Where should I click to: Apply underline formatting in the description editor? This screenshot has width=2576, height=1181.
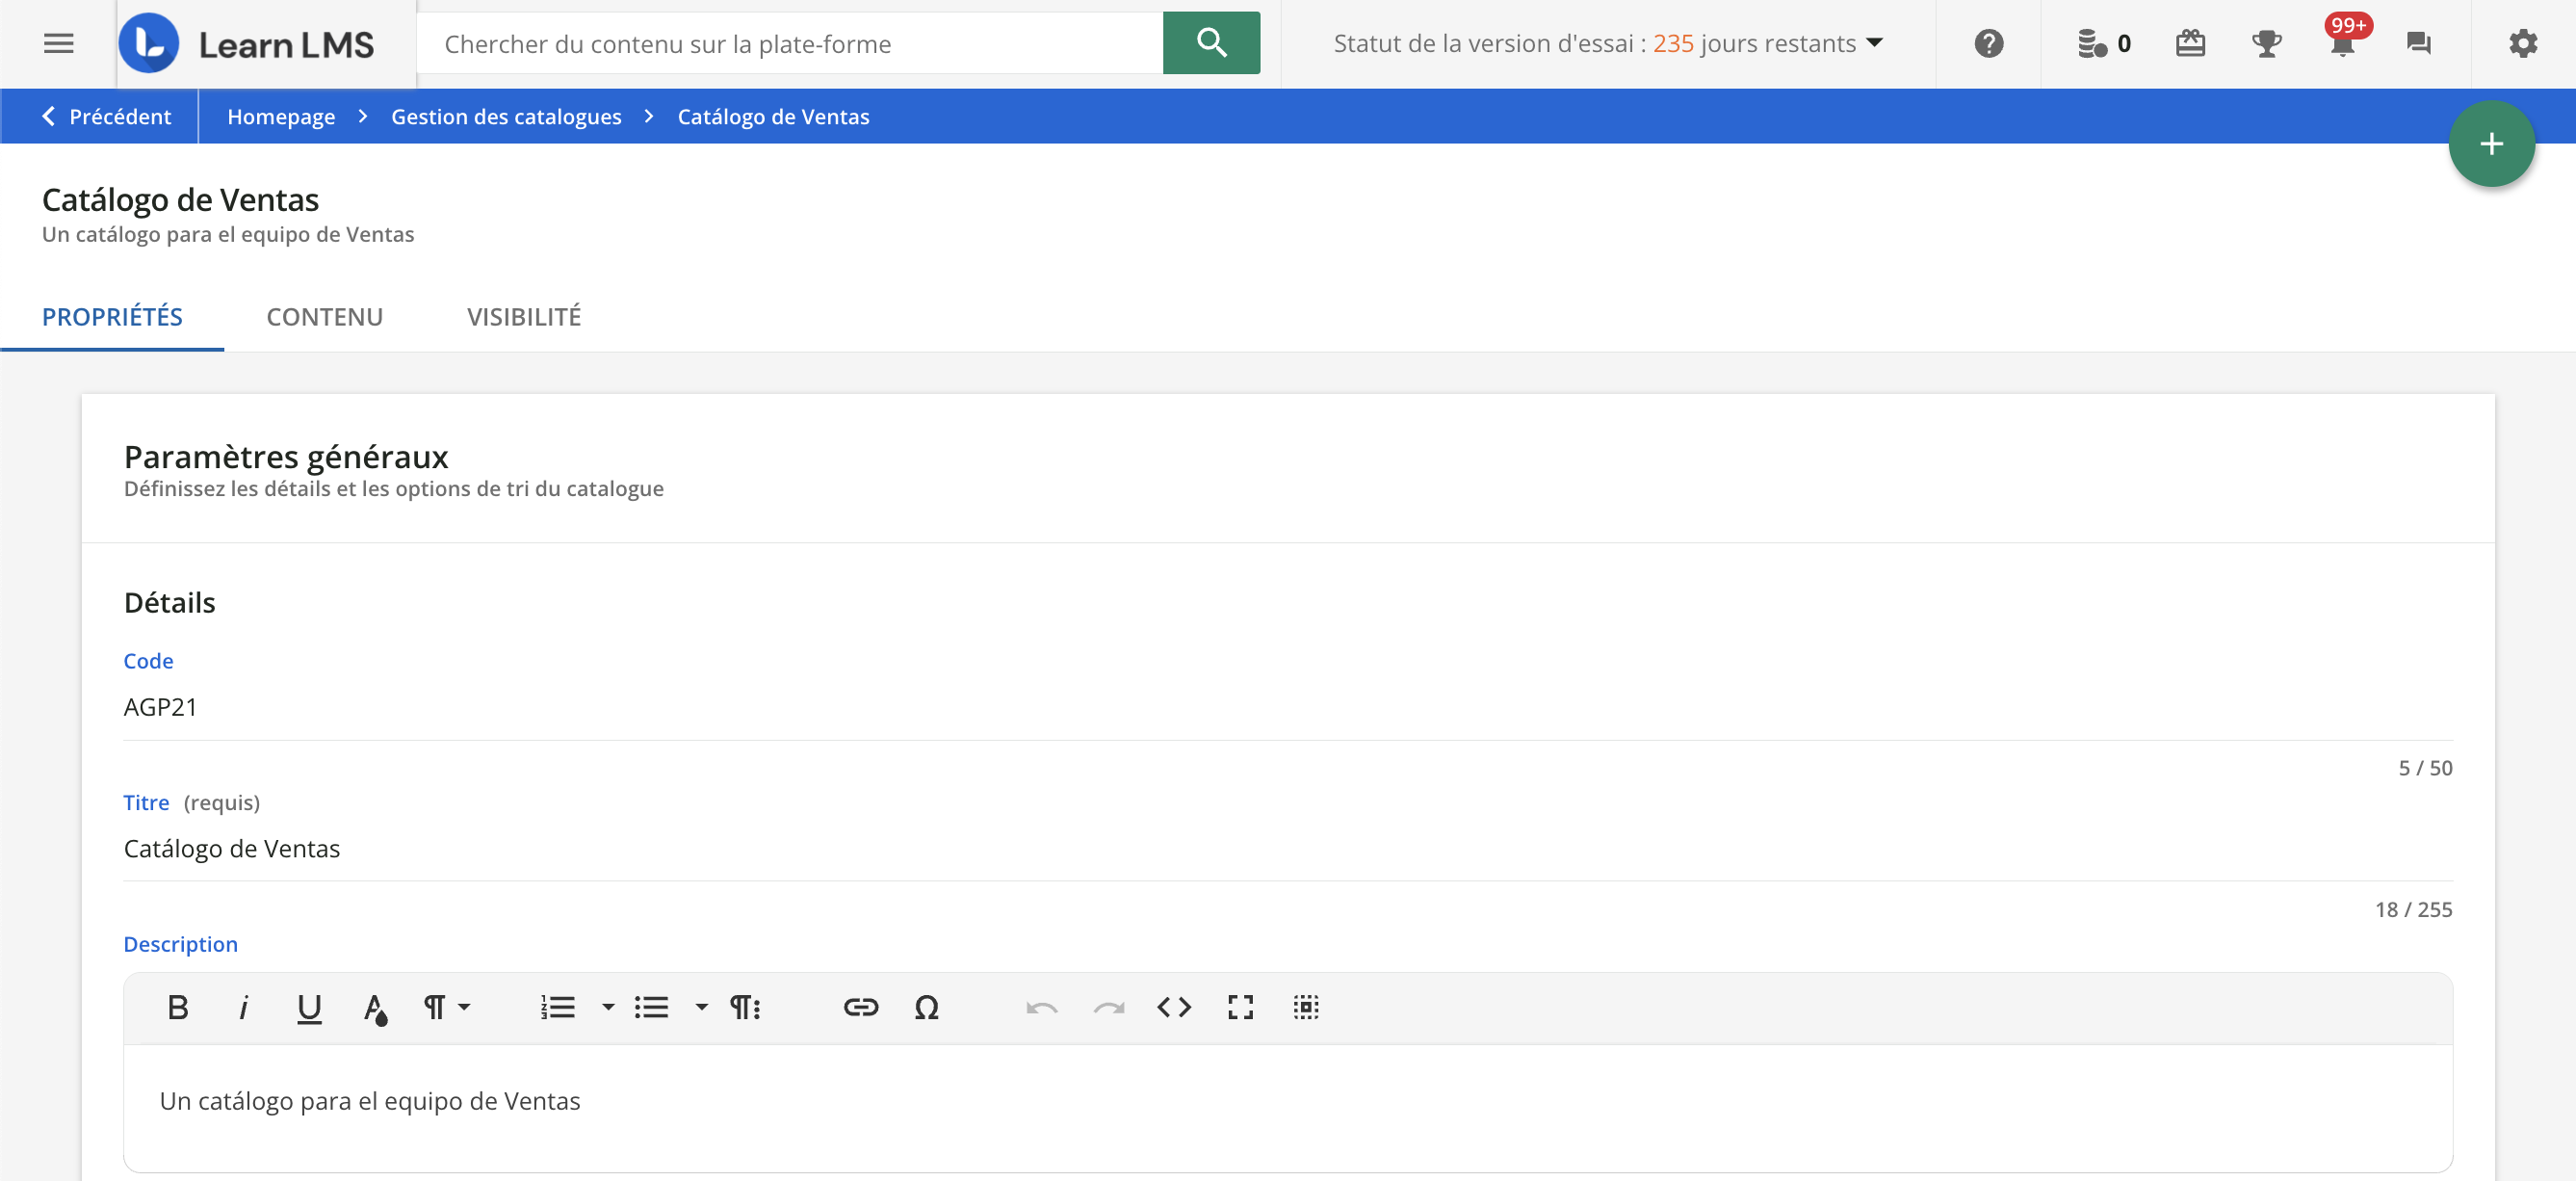(x=309, y=1007)
